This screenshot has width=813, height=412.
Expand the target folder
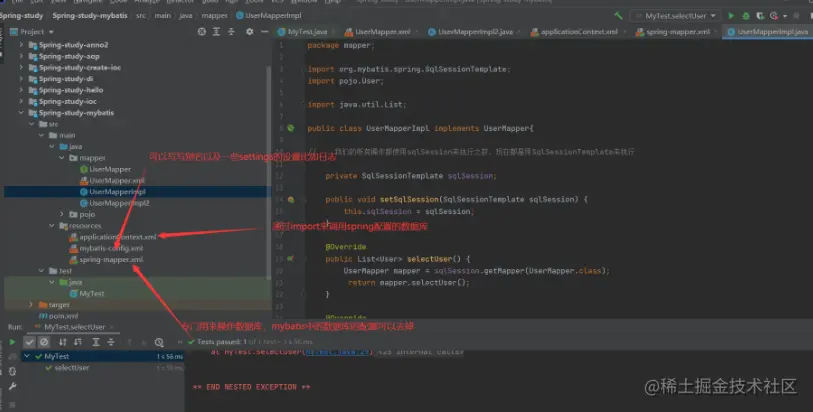pyautogui.click(x=32, y=305)
